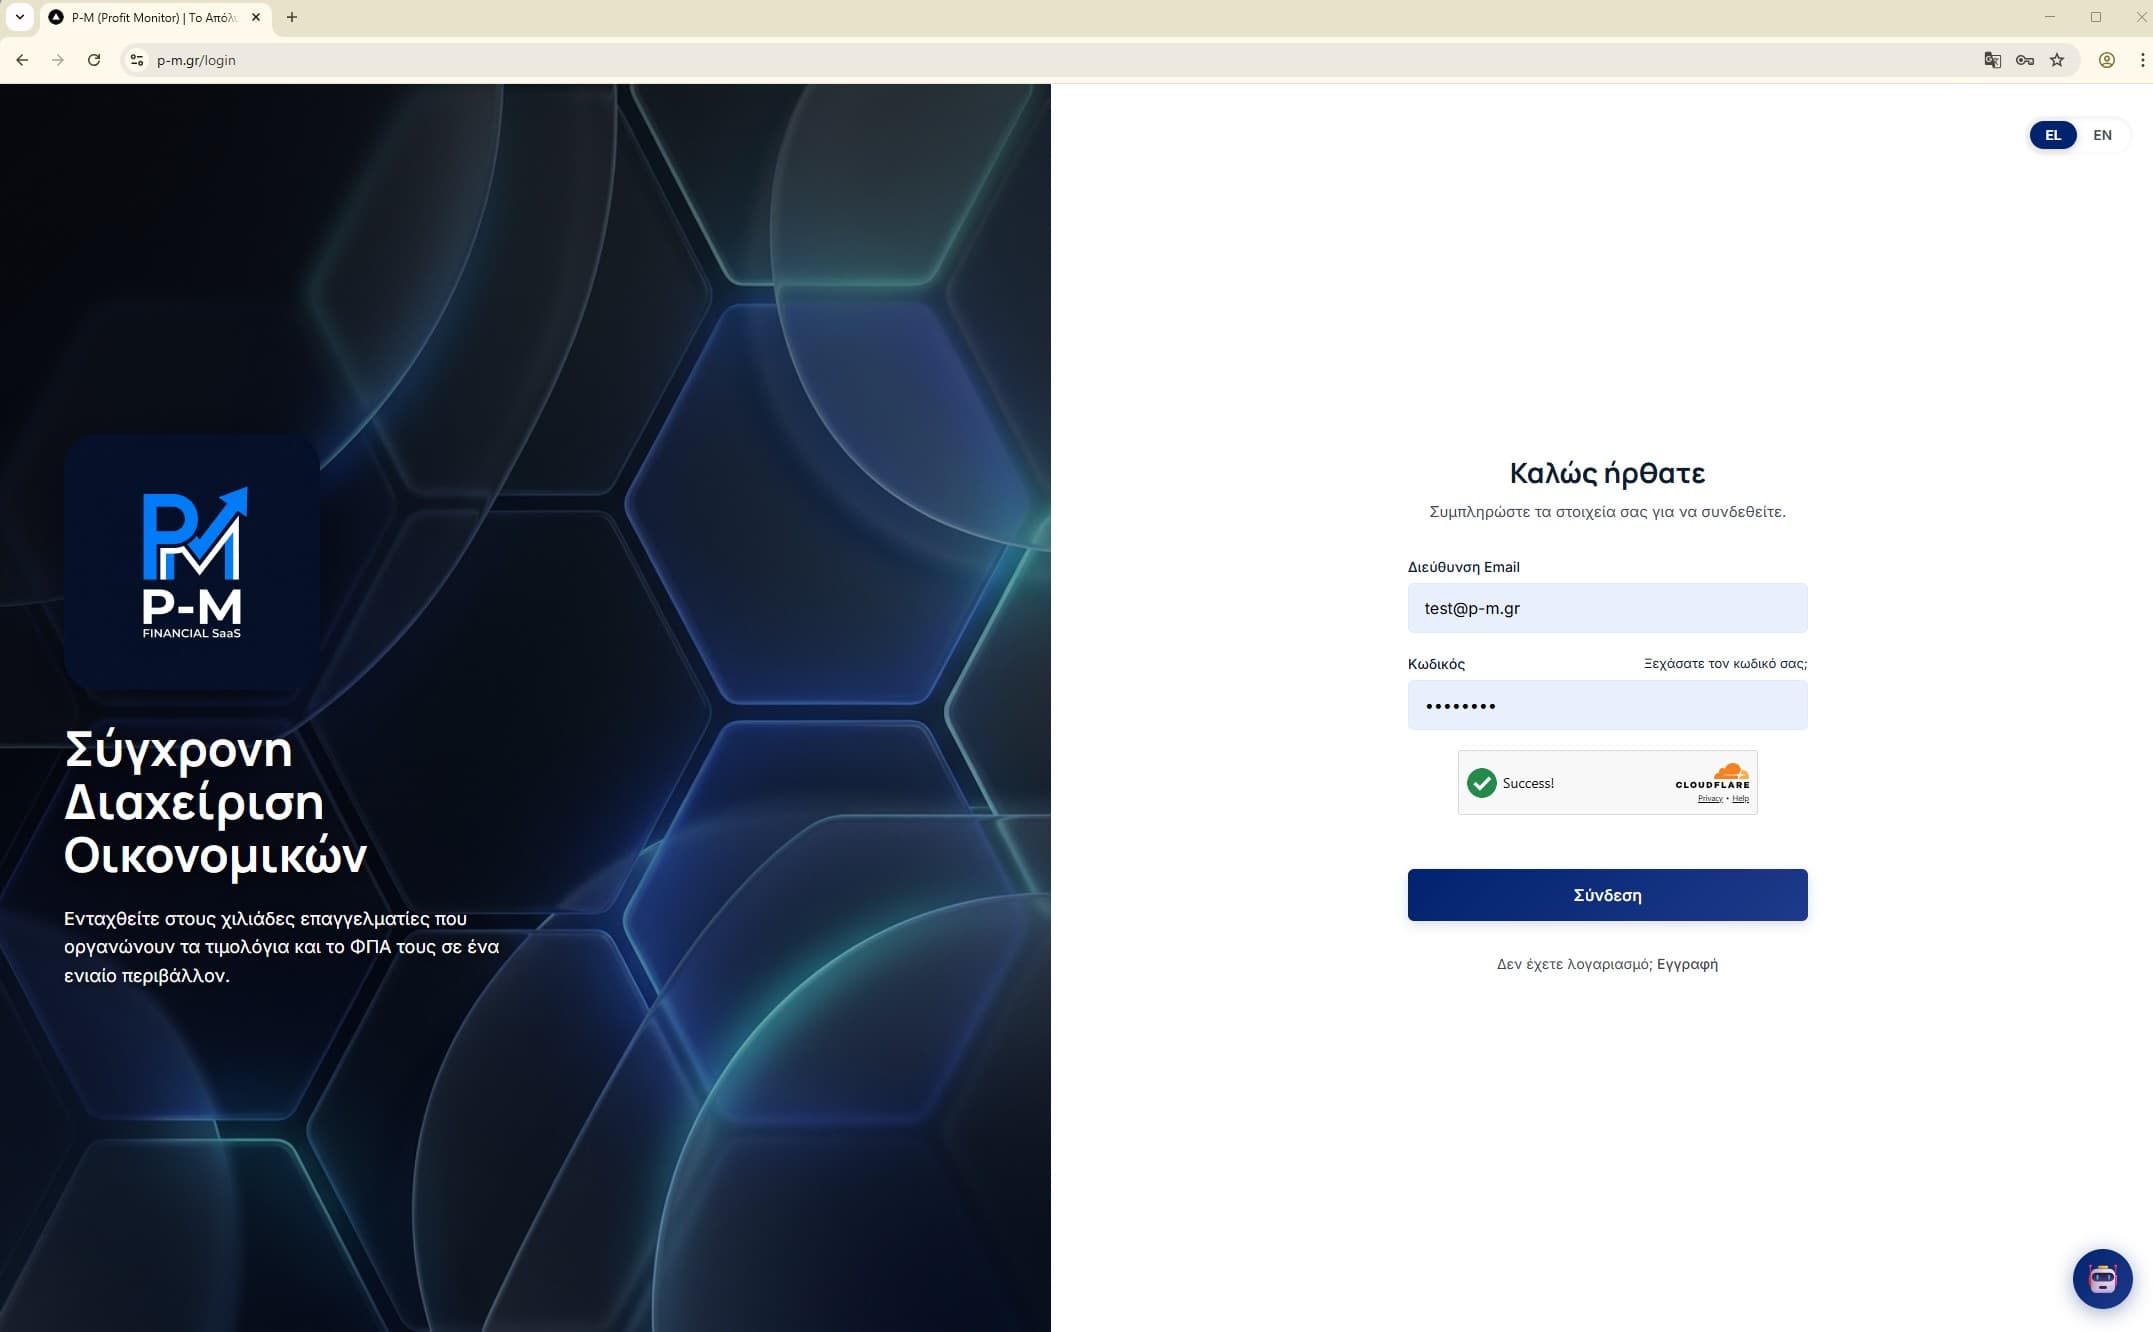Click the Καλώς ήρθατε heading
Image resolution: width=2153 pixels, height=1332 pixels.
pos(1607,473)
